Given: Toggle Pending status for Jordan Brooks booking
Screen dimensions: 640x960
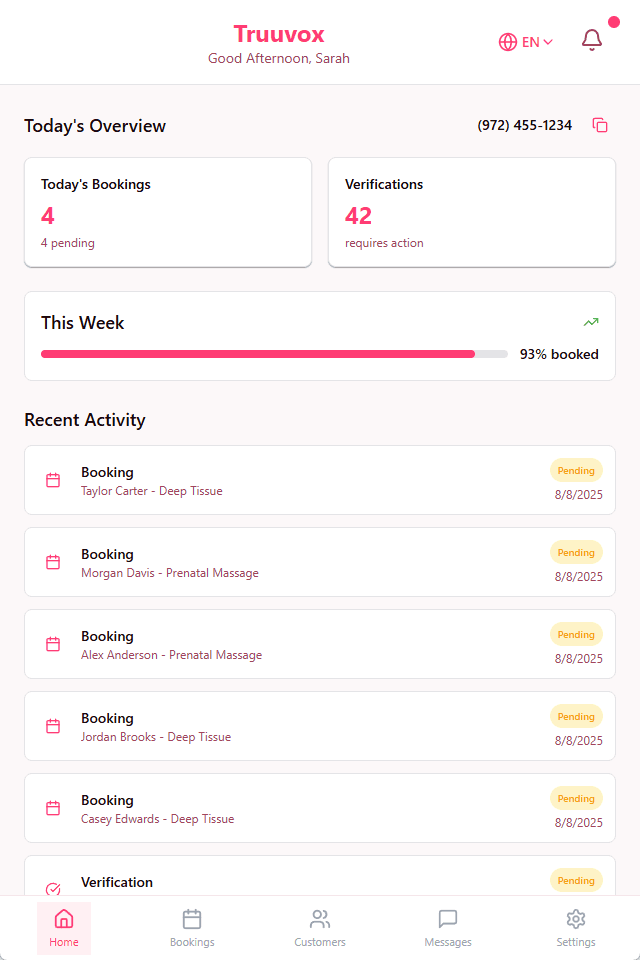Looking at the screenshot, I should [576, 716].
